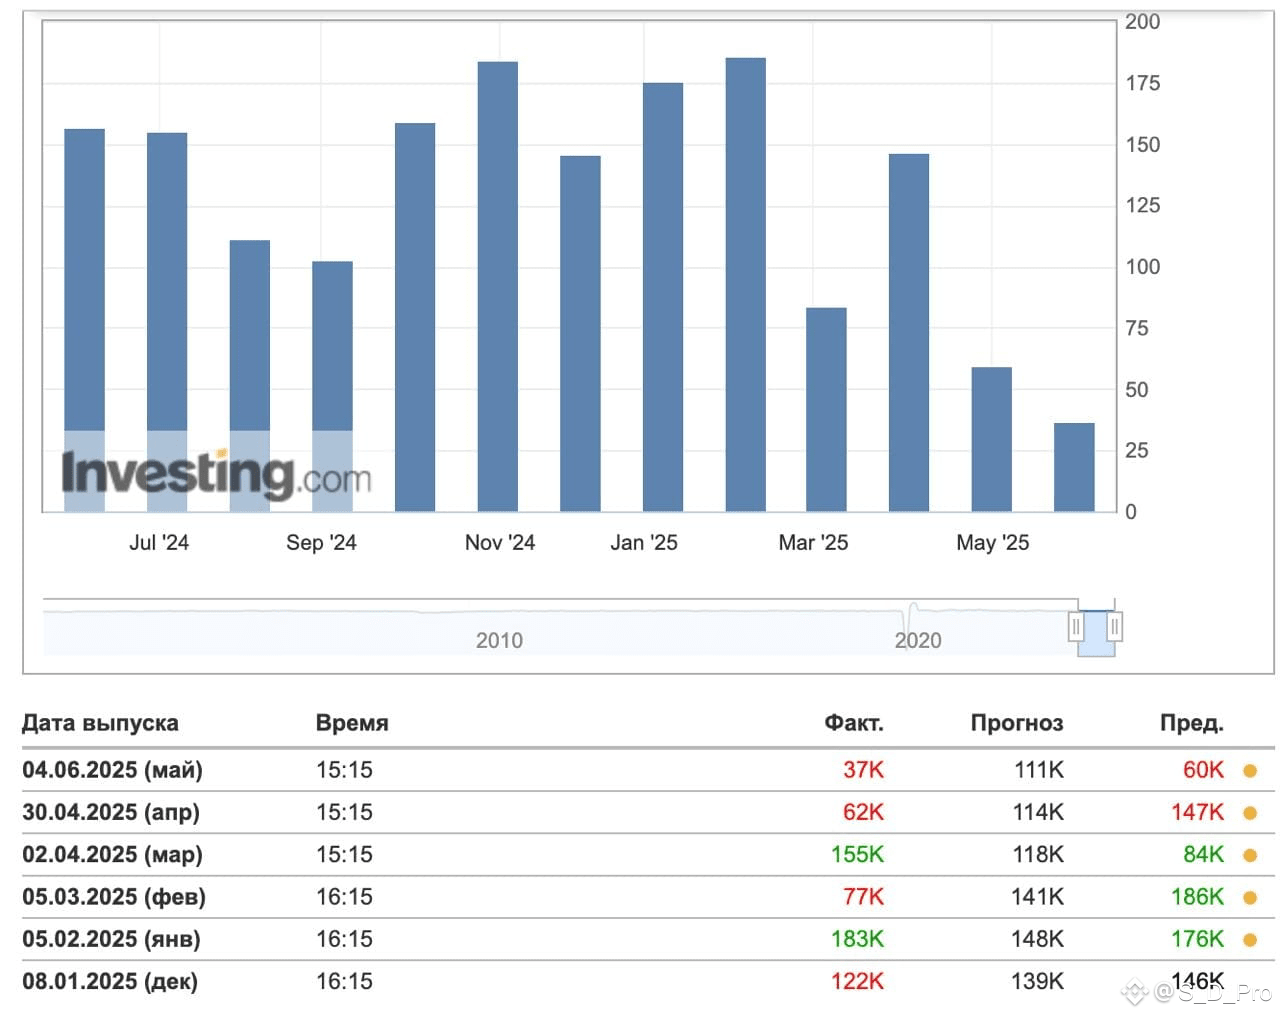The image size is (1280, 1017).
Task: Click the column header Факт.
Action: click(853, 723)
